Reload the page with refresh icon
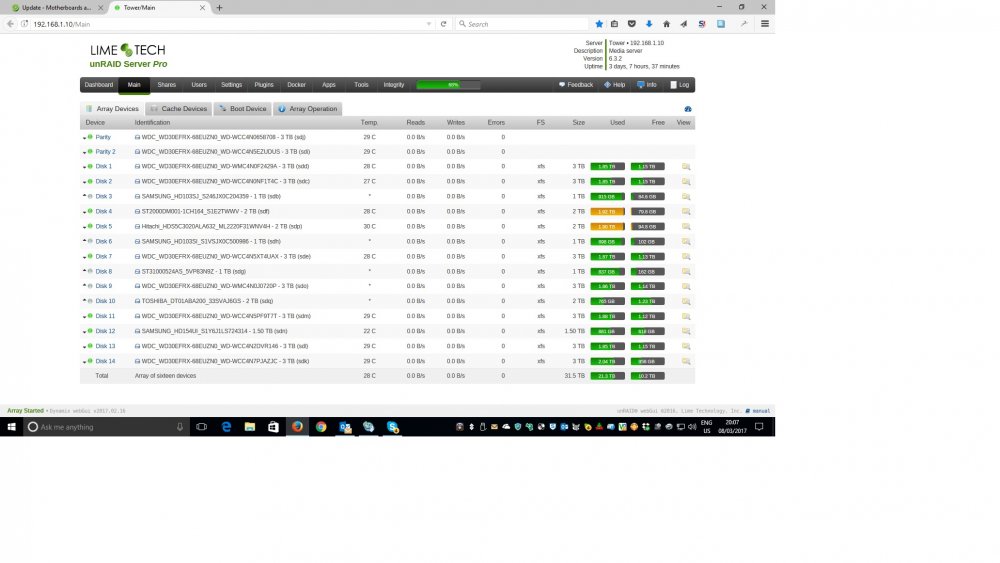Image resolution: width=1000 pixels, height=563 pixels. [443, 24]
